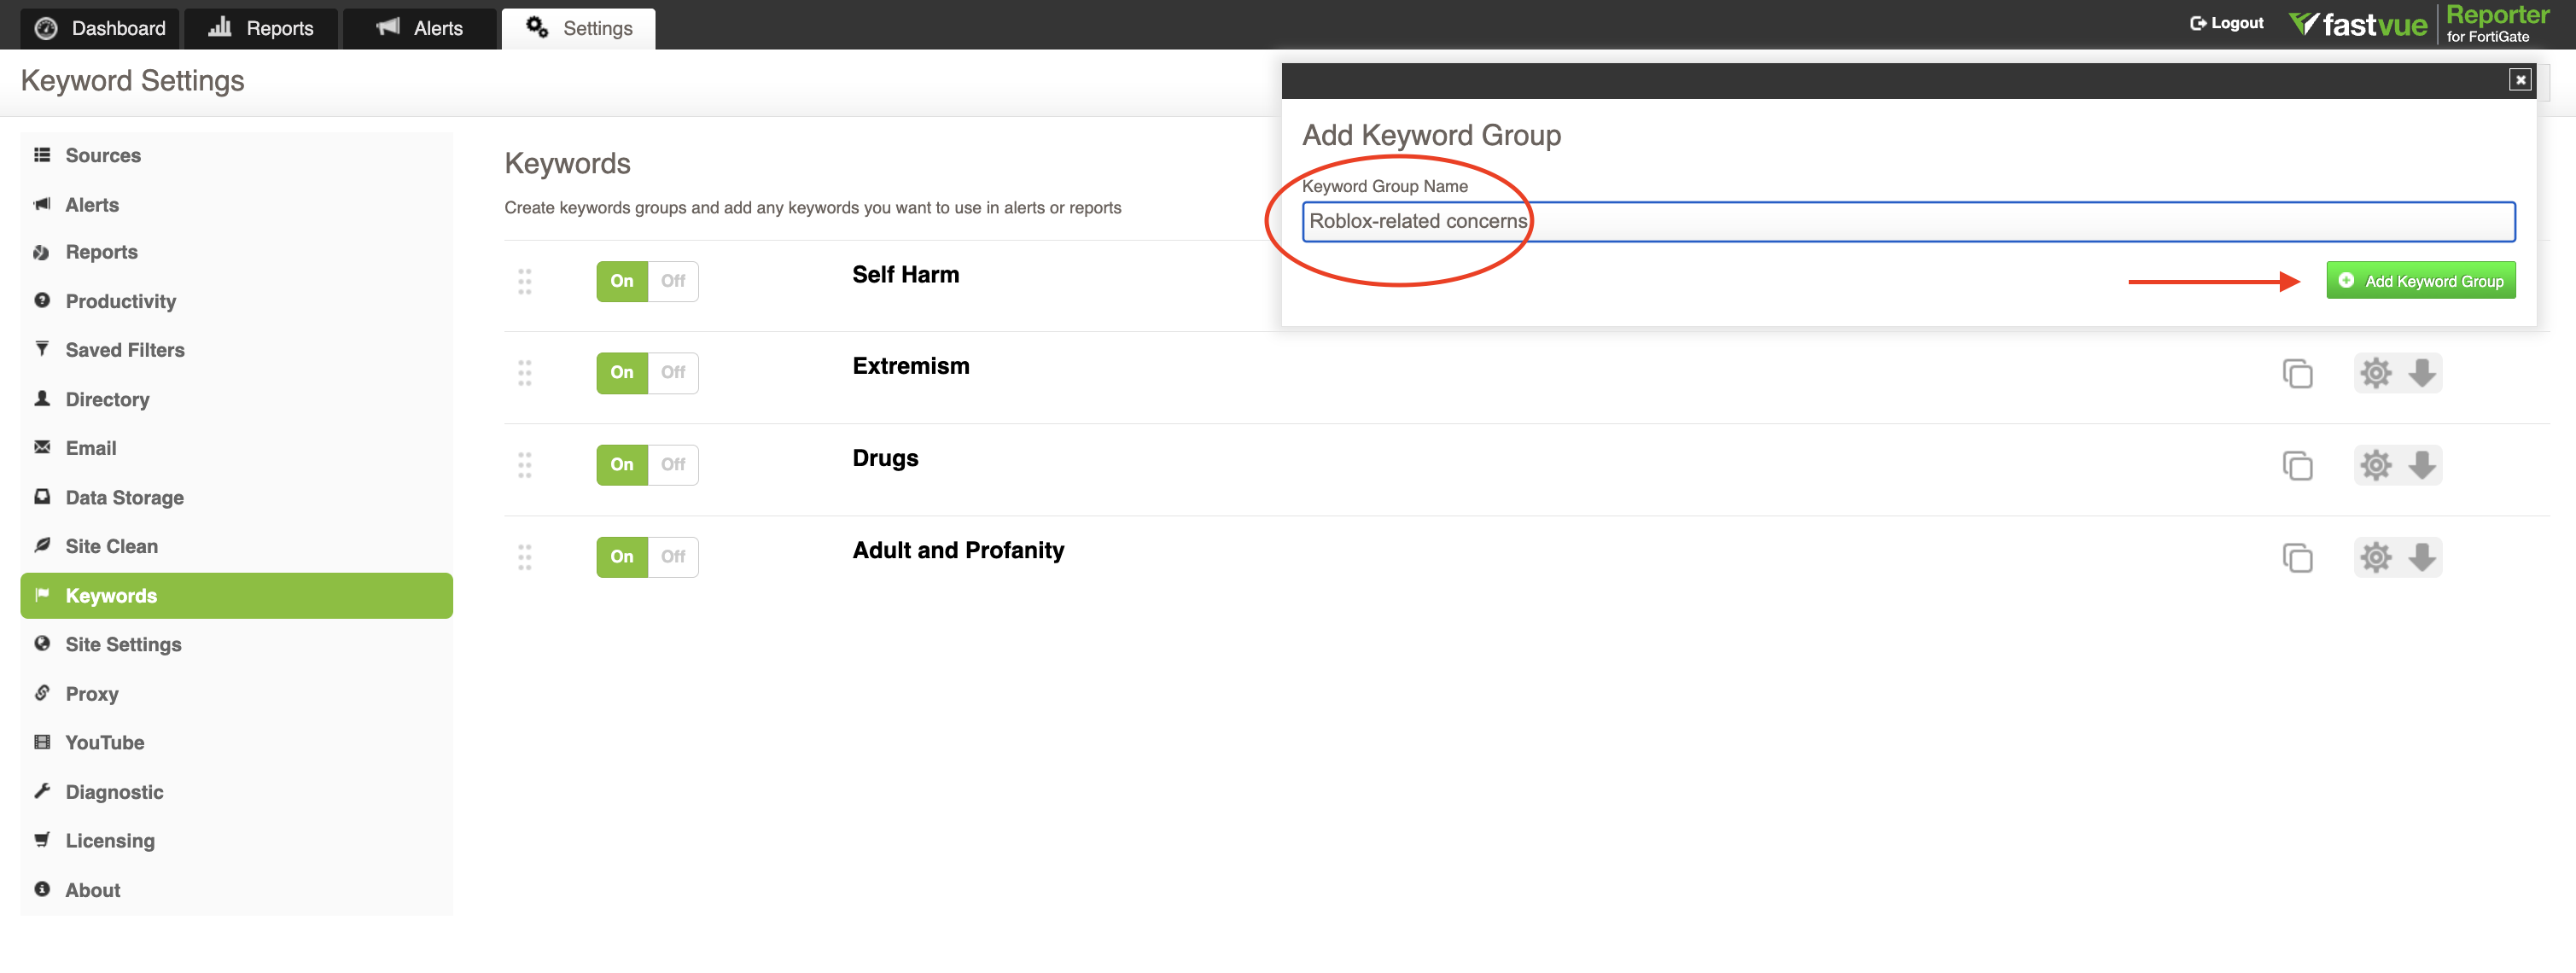This screenshot has height=973, width=2576.
Task: Open the About page
Action: tap(236, 889)
